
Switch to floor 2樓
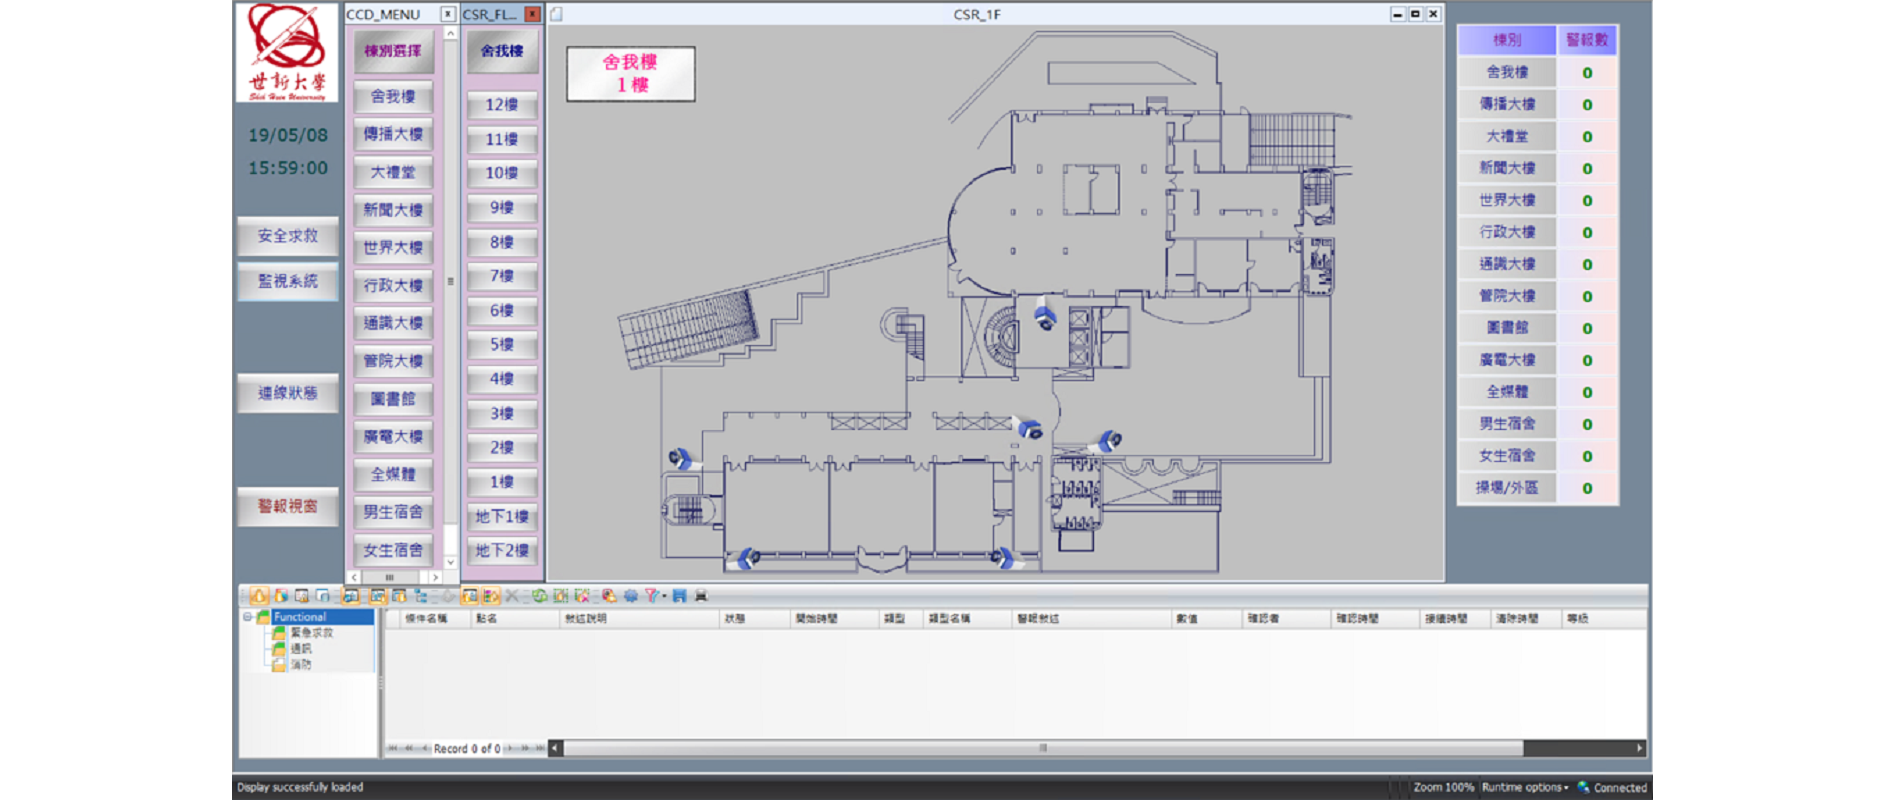502,448
